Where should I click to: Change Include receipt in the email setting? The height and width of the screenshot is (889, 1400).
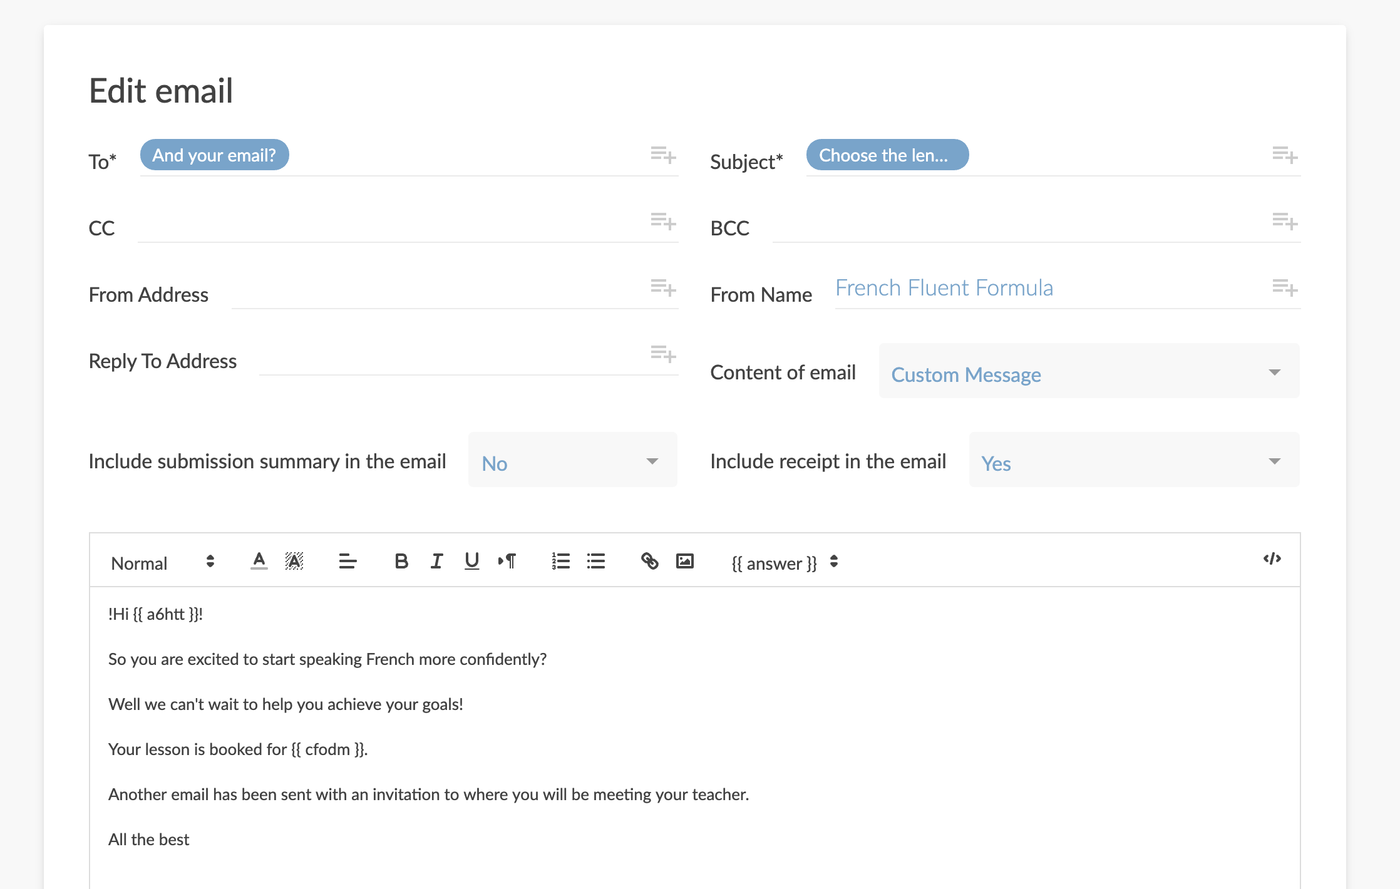tap(1133, 459)
